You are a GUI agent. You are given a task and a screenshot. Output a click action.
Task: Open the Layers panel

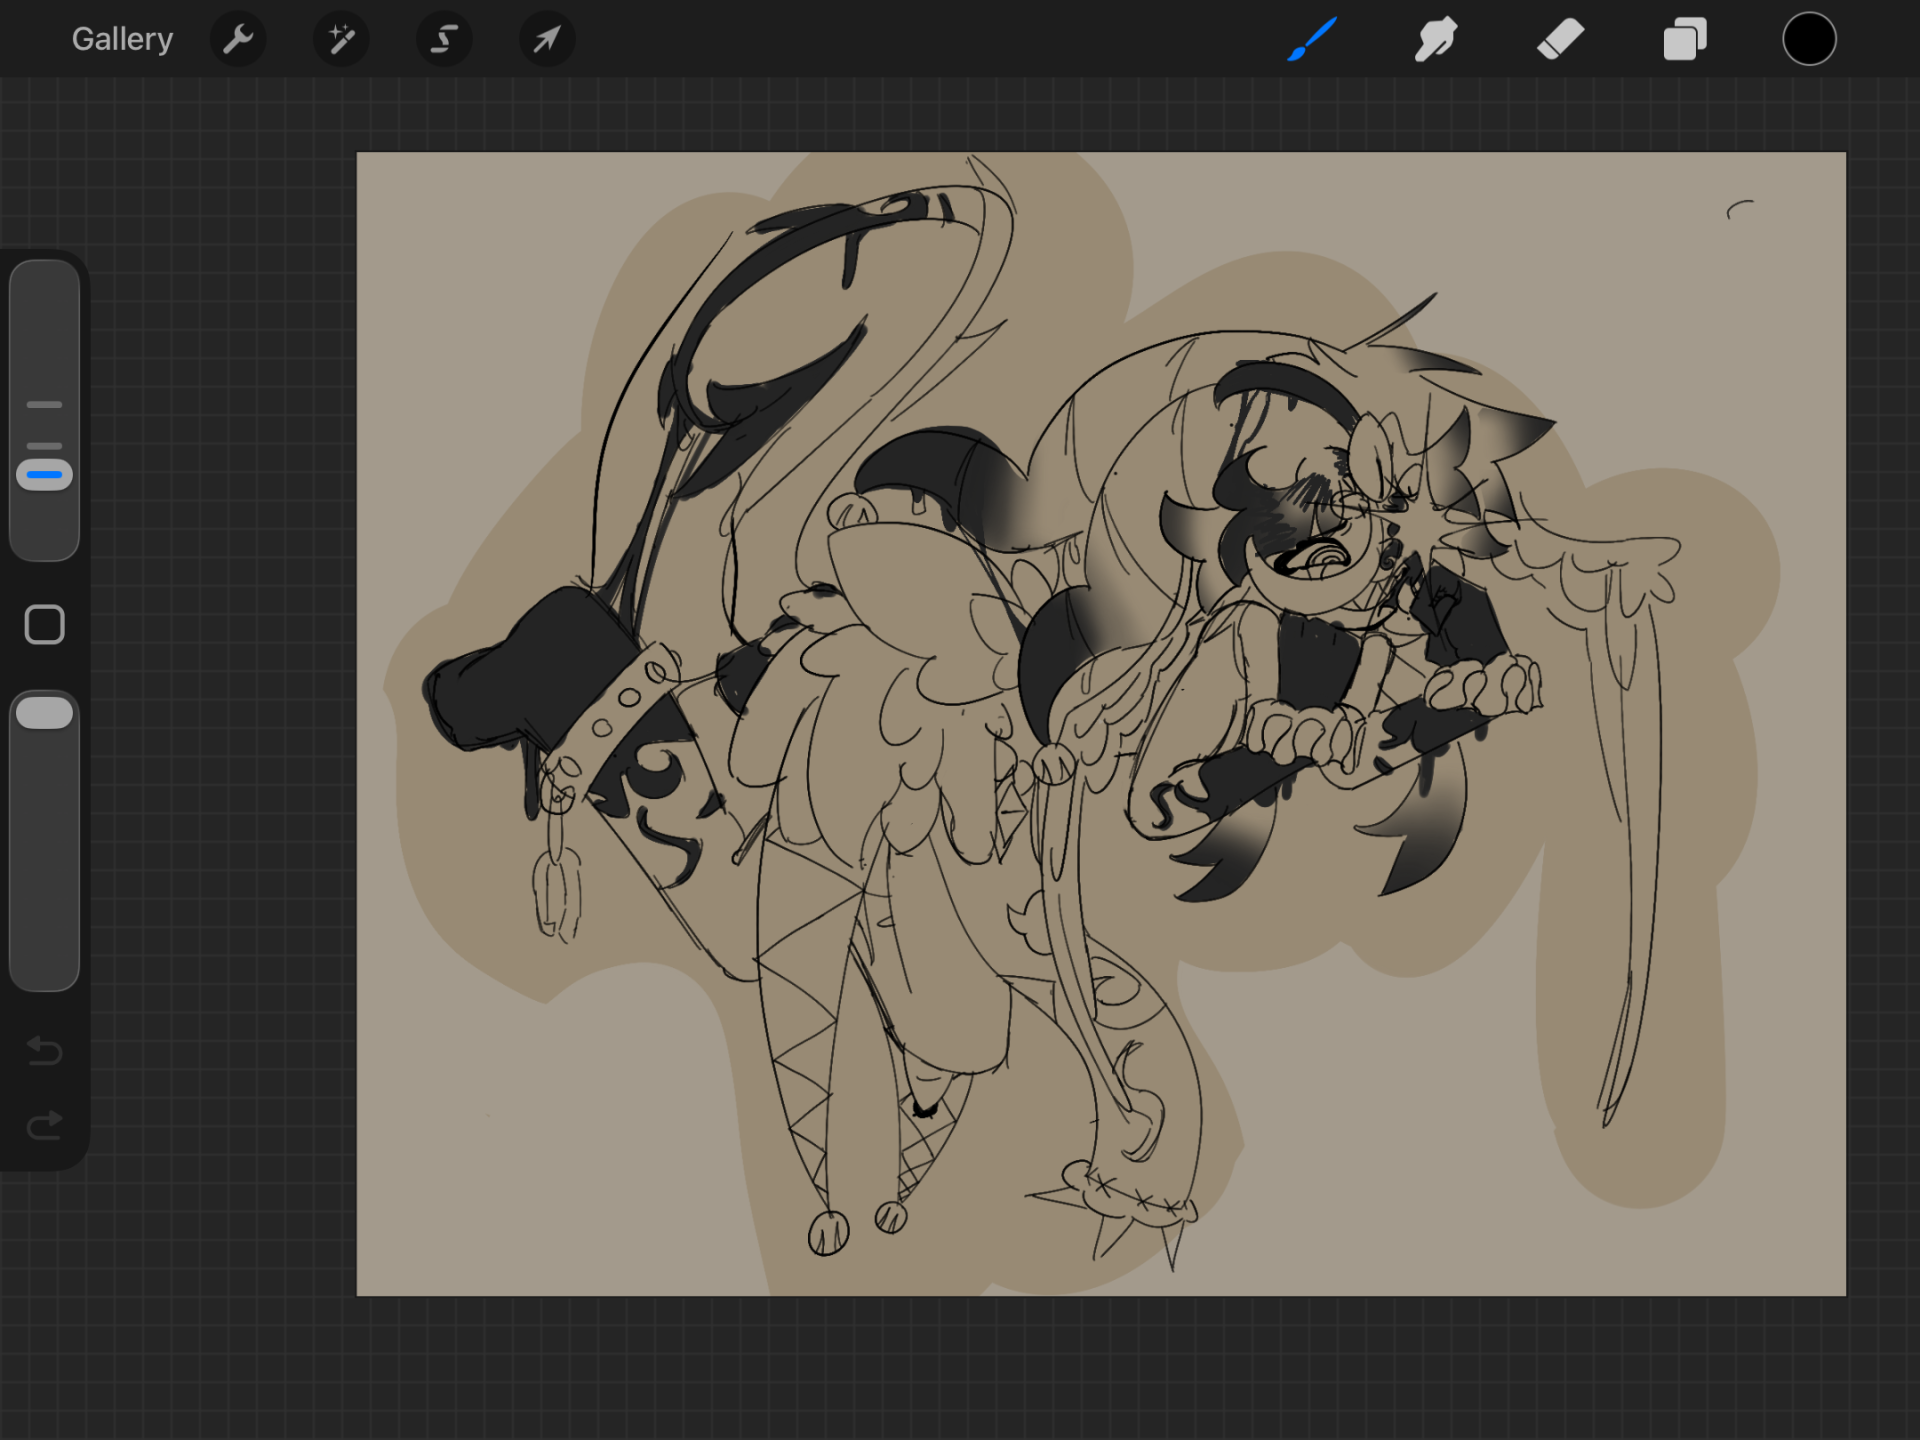(1685, 40)
